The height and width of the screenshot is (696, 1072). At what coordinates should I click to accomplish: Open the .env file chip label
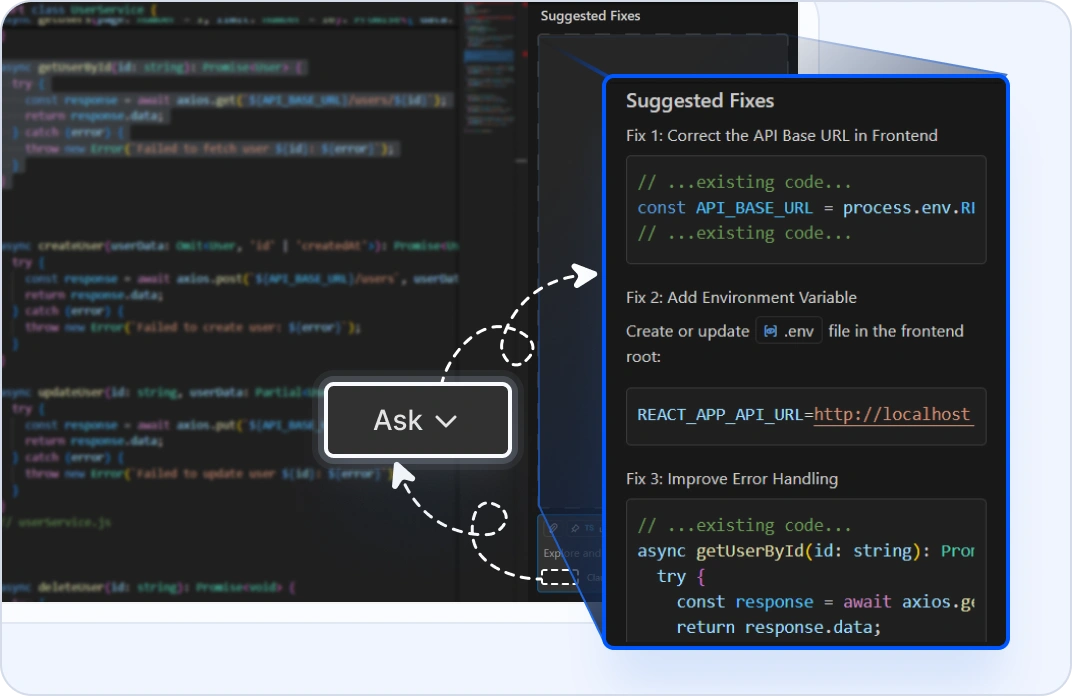799,331
